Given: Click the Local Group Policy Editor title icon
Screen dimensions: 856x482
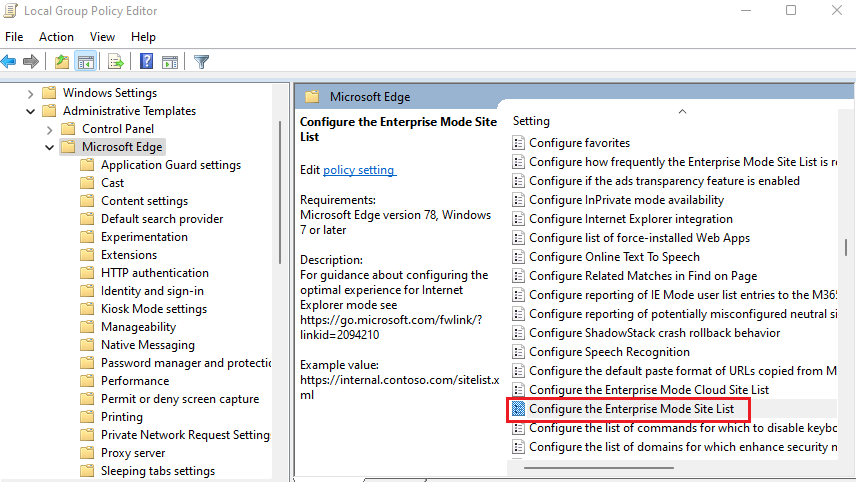Looking at the screenshot, I should click(x=10, y=10).
